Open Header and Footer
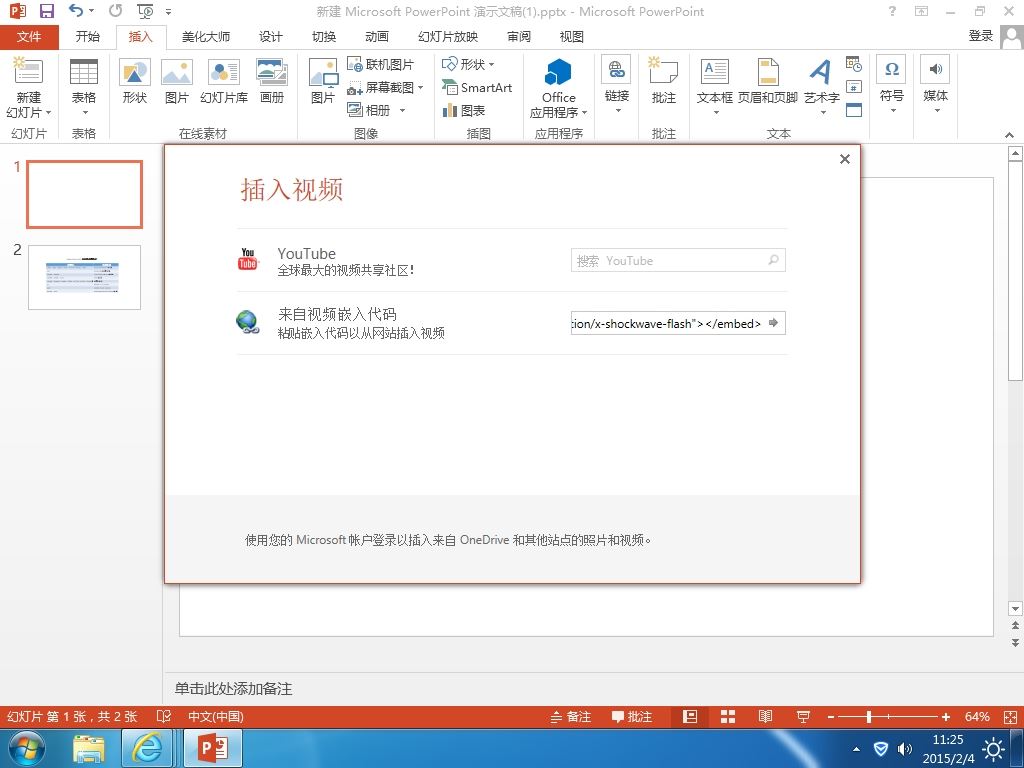The width and height of the screenshot is (1024, 768). click(x=768, y=81)
